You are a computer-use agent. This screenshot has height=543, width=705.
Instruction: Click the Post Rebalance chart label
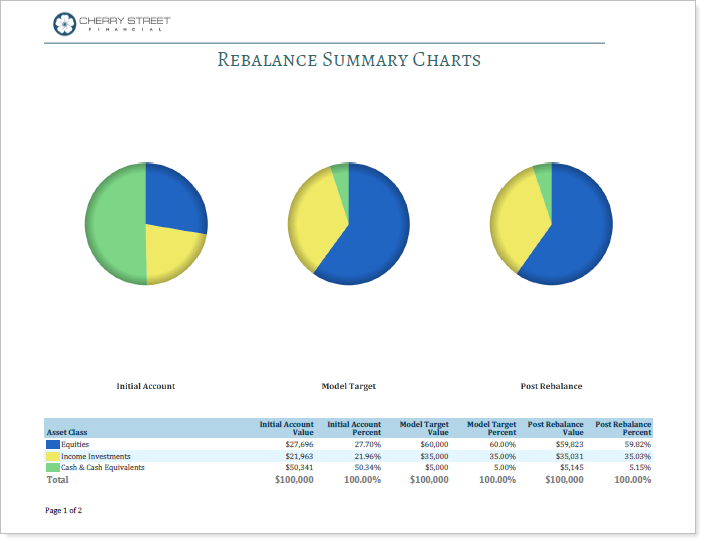coord(551,386)
